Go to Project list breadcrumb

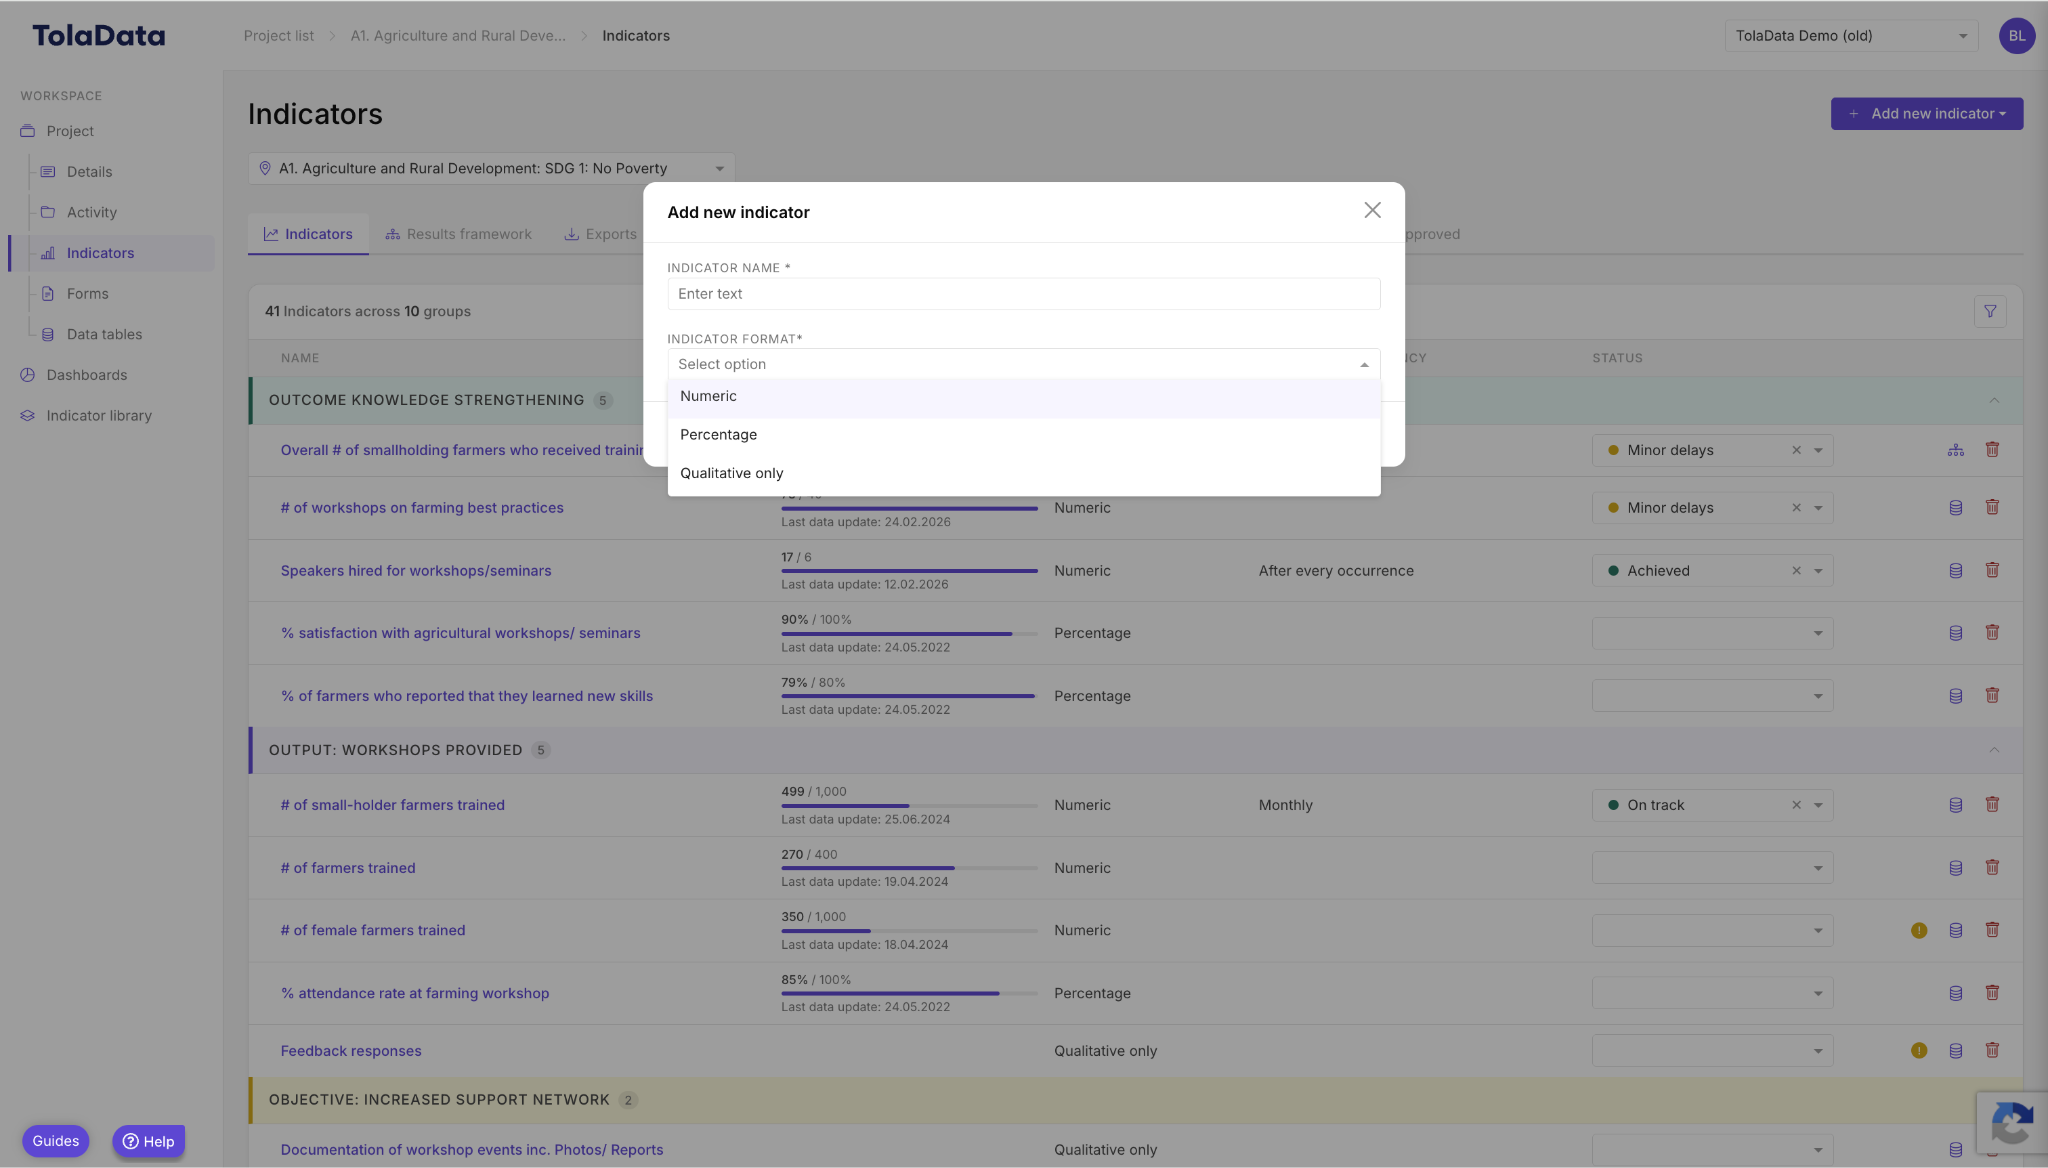(279, 36)
